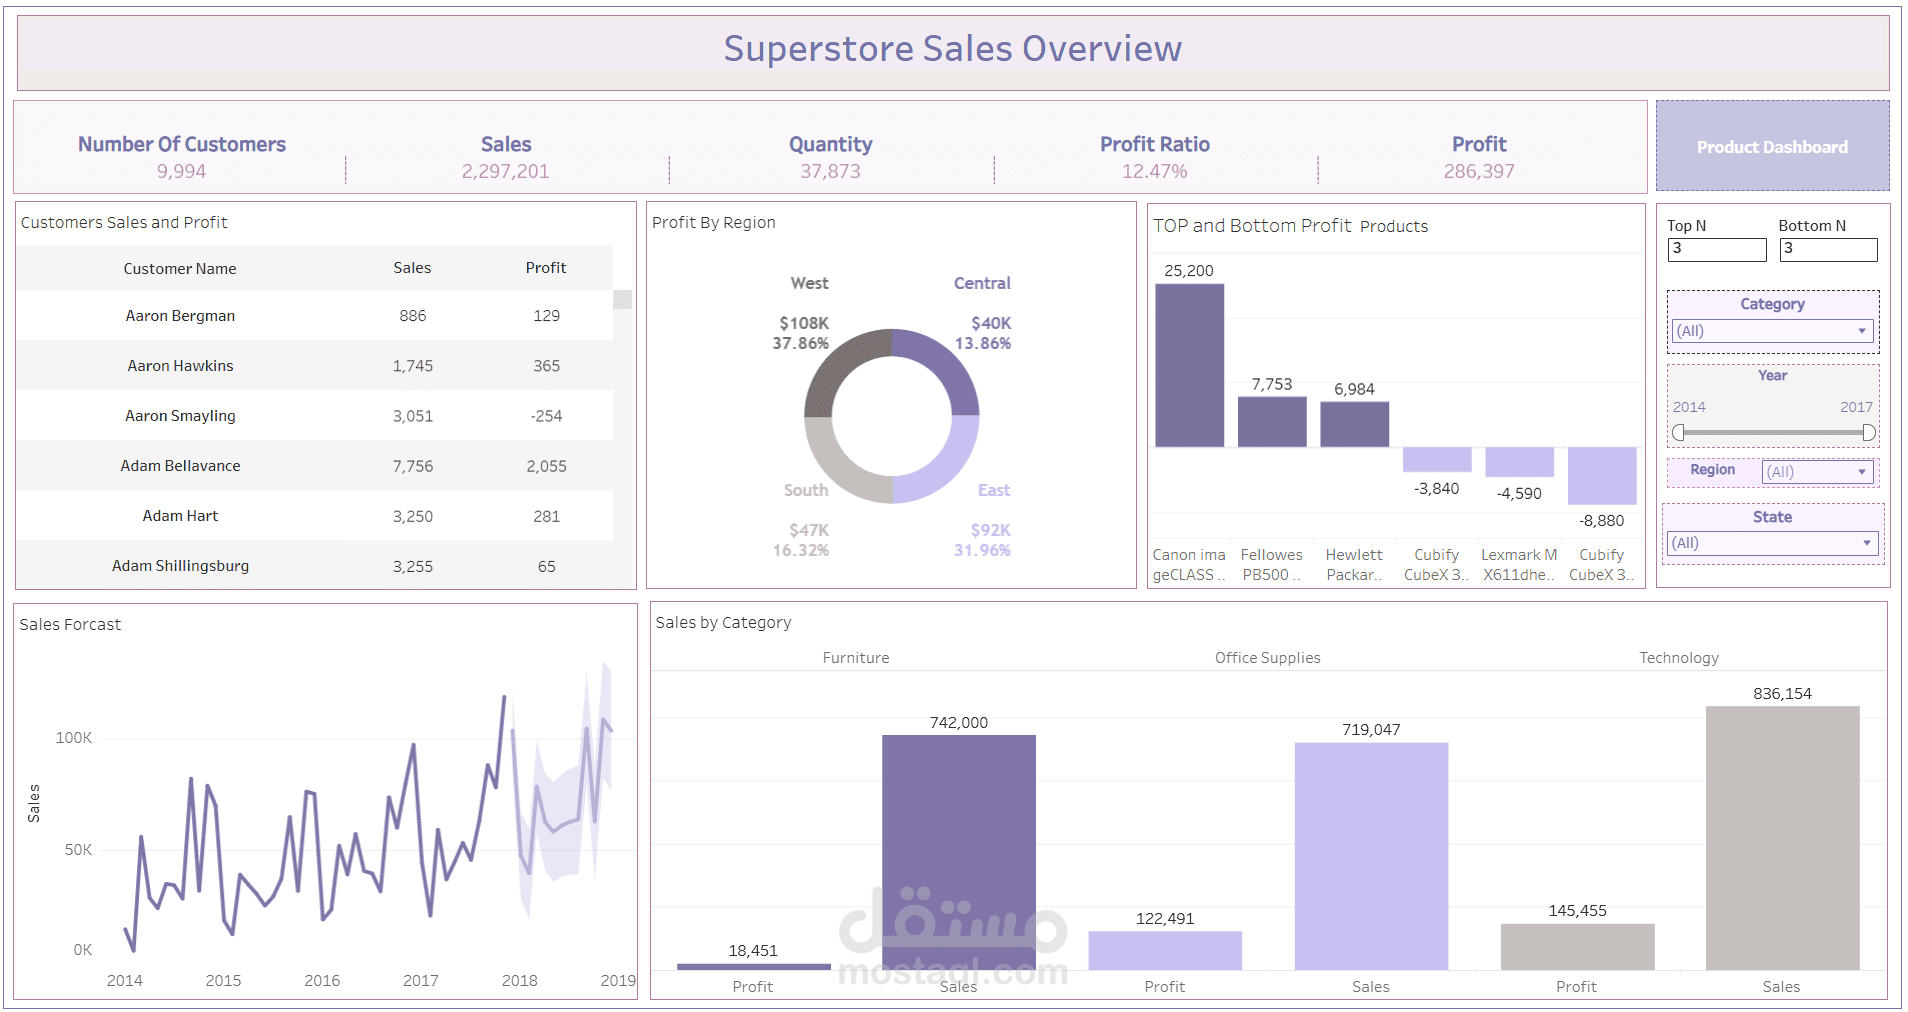Click the Superstore Sales Overview title
Screen dimensions: 1908x1012
[x=952, y=48]
